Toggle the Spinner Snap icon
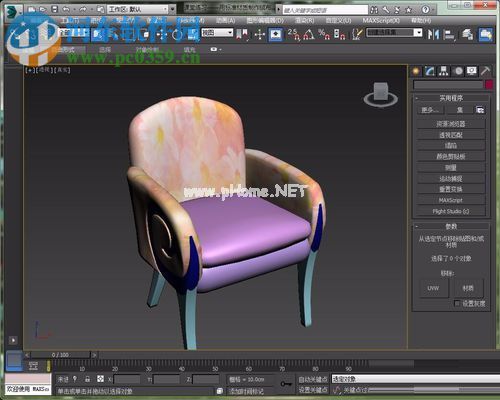This screenshot has width=500, height=400. 339,34
